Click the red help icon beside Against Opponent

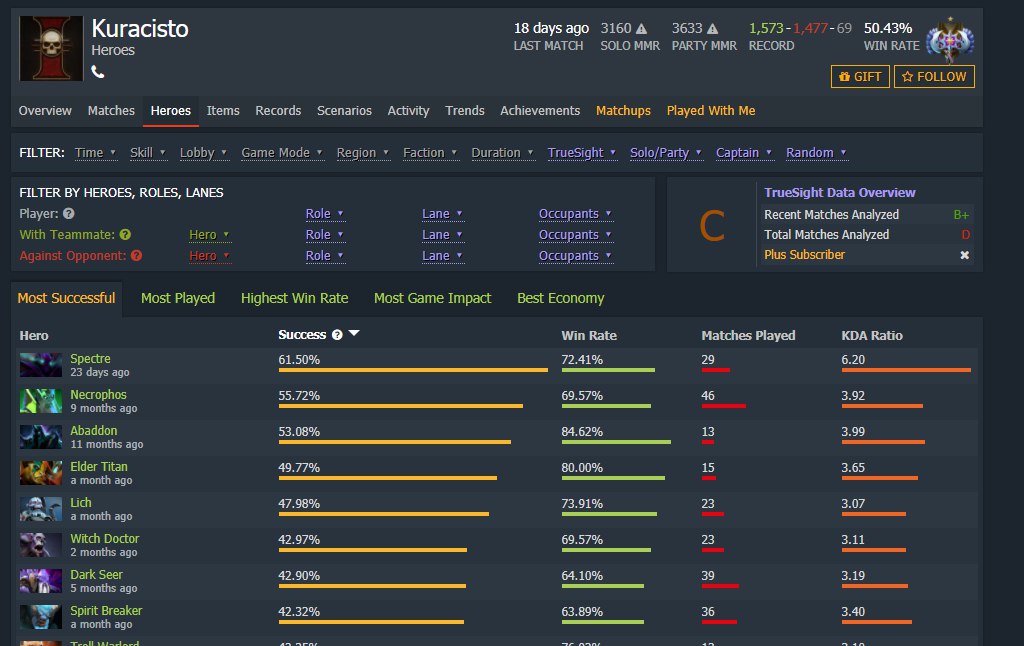point(136,256)
